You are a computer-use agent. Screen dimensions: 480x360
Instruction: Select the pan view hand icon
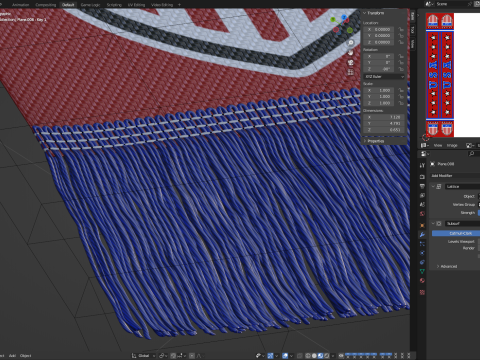[350, 52]
